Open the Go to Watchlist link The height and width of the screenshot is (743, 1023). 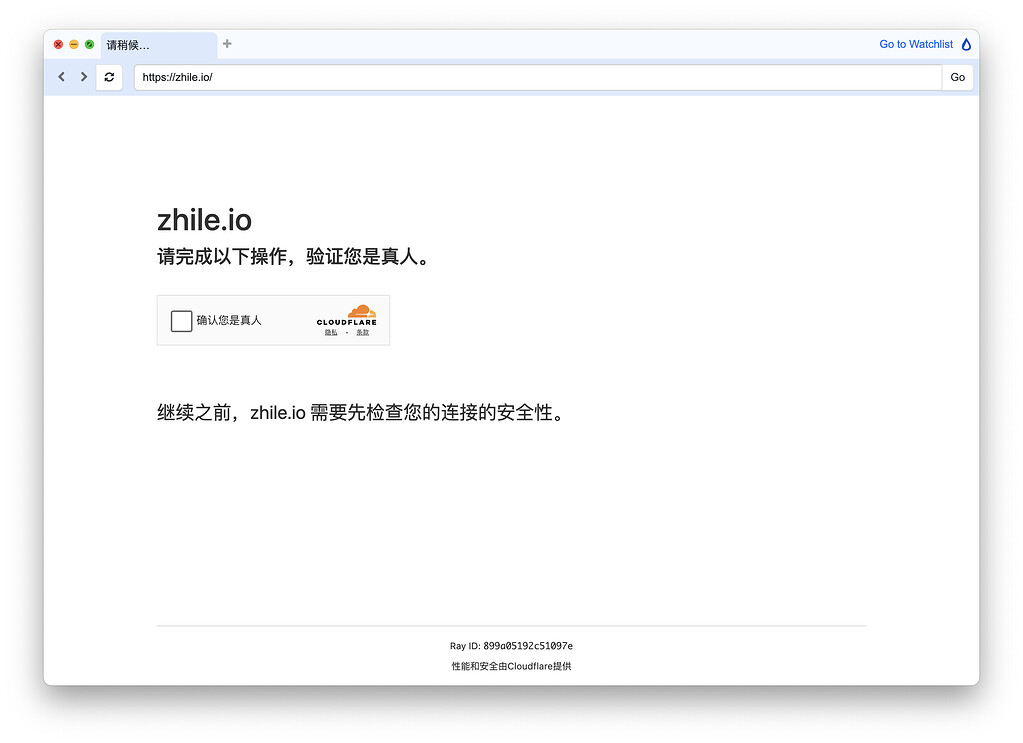[915, 44]
